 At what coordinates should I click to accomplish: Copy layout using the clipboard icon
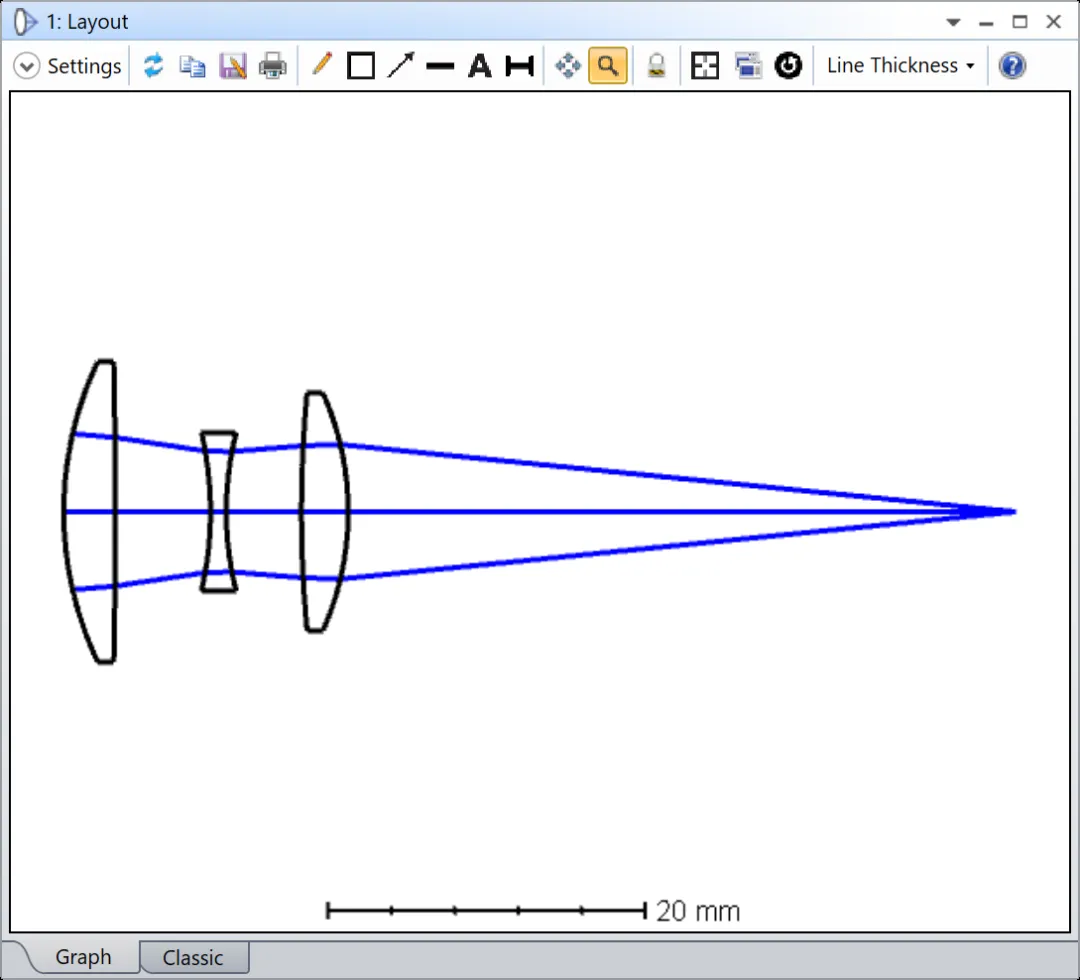(192, 66)
